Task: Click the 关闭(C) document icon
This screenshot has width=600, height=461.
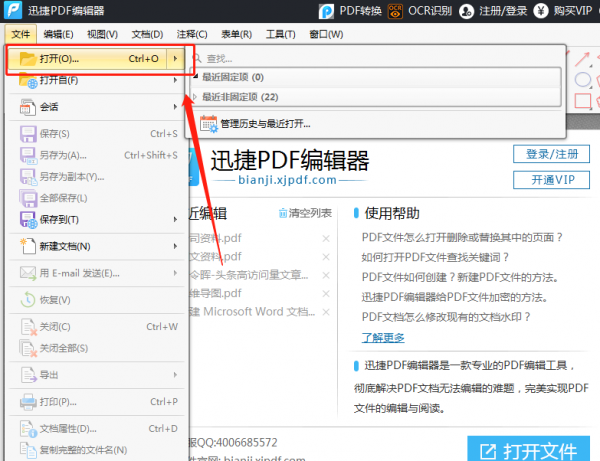Action: [28, 327]
